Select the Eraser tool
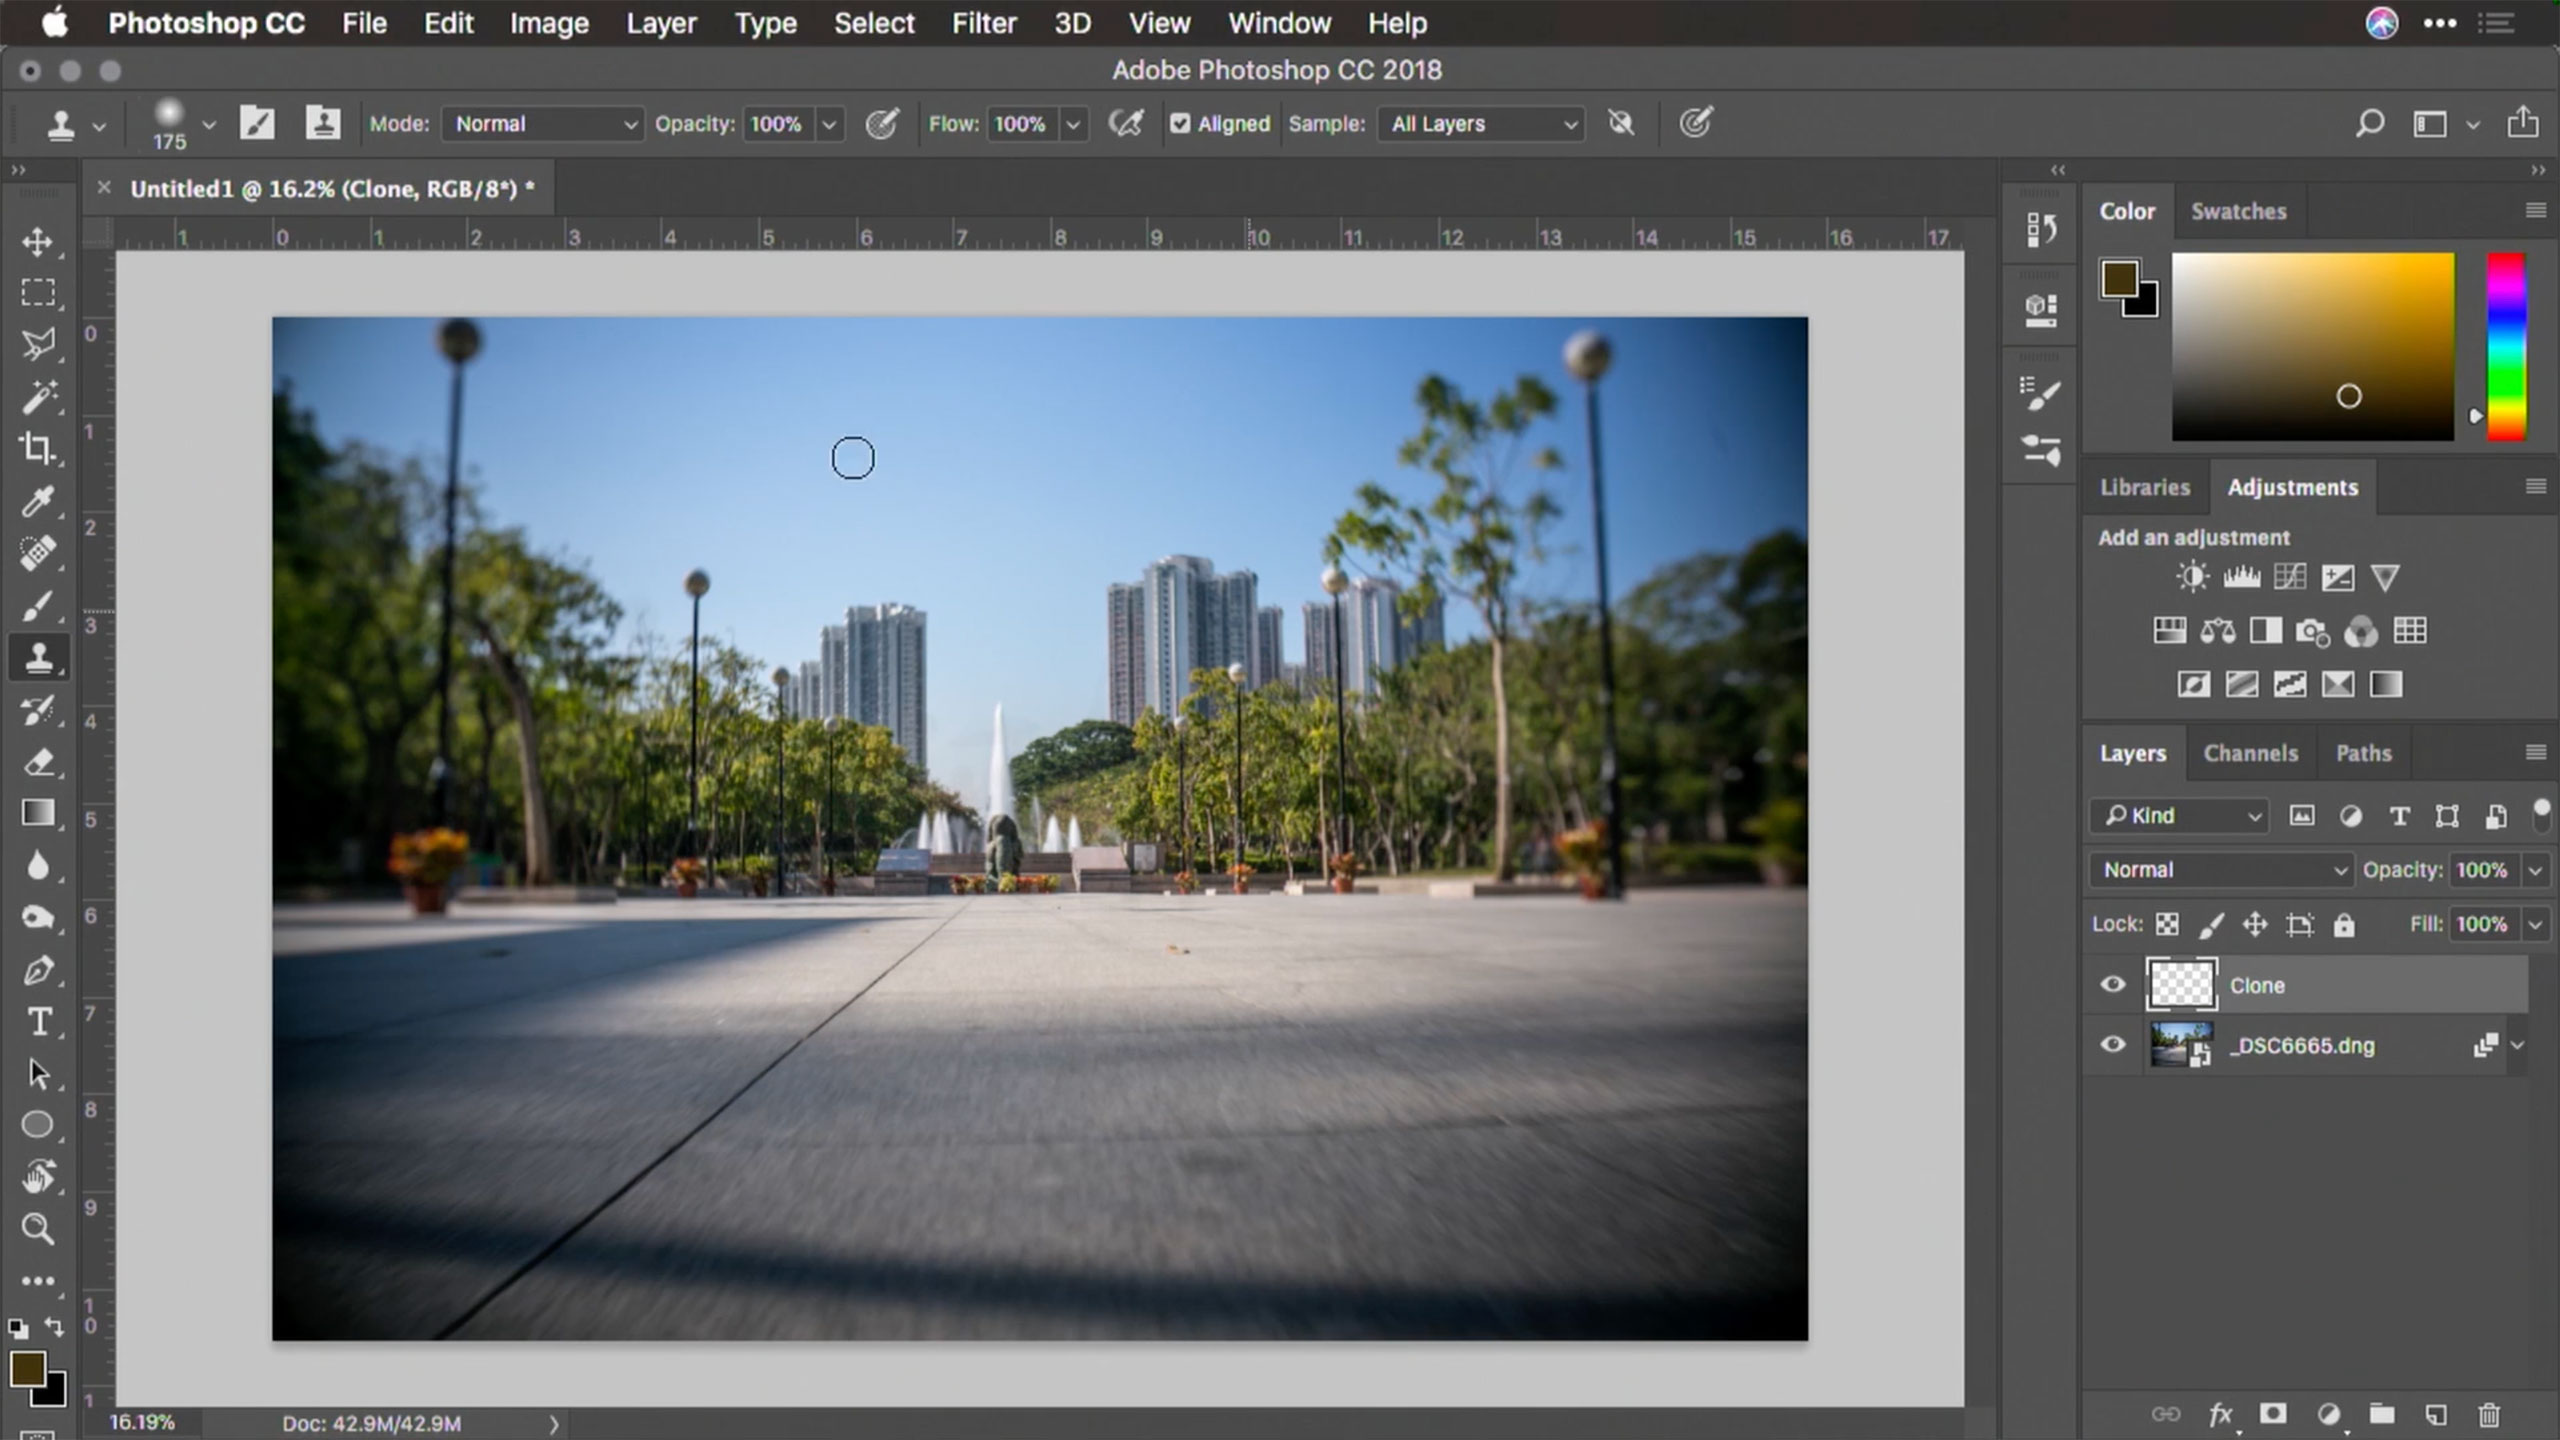 click(x=38, y=763)
